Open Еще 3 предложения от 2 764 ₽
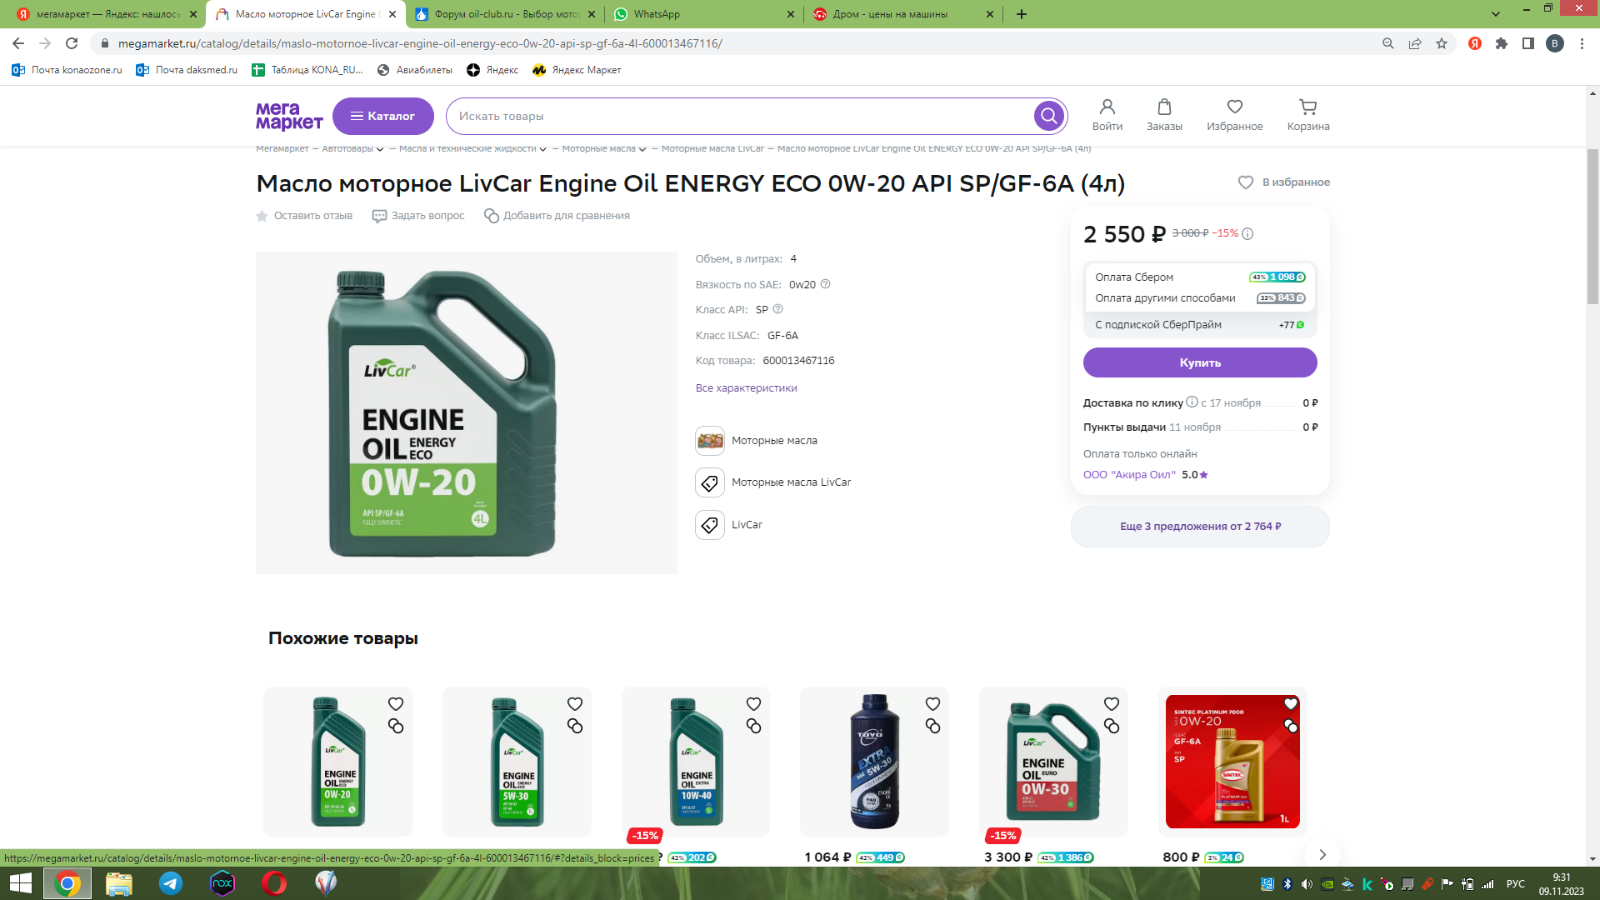Viewport: 1600px width, 900px height. tap(1200, 526)
